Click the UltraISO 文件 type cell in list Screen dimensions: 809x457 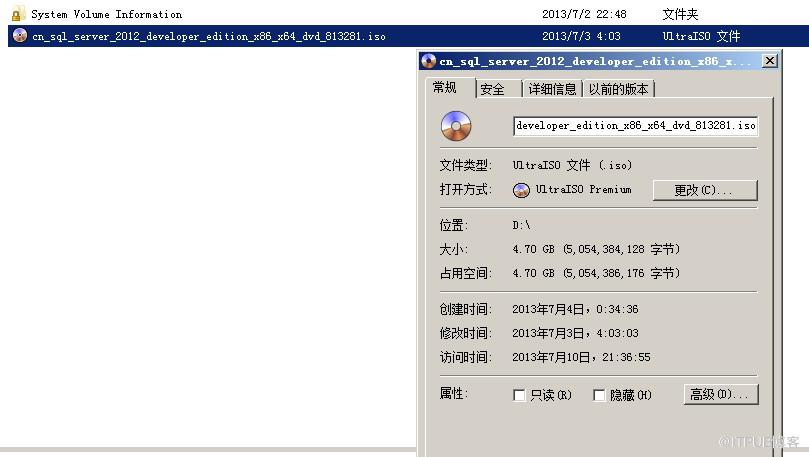(701, 36)
